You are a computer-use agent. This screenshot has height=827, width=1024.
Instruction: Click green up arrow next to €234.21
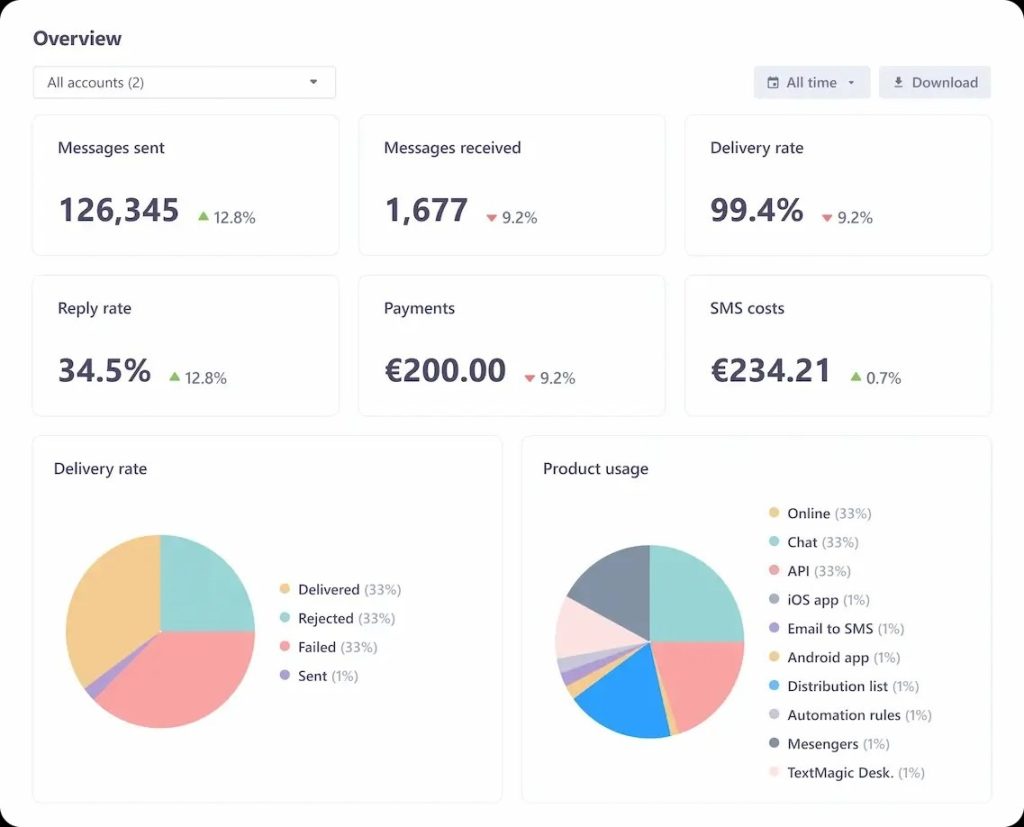click(x=856, y=377)
